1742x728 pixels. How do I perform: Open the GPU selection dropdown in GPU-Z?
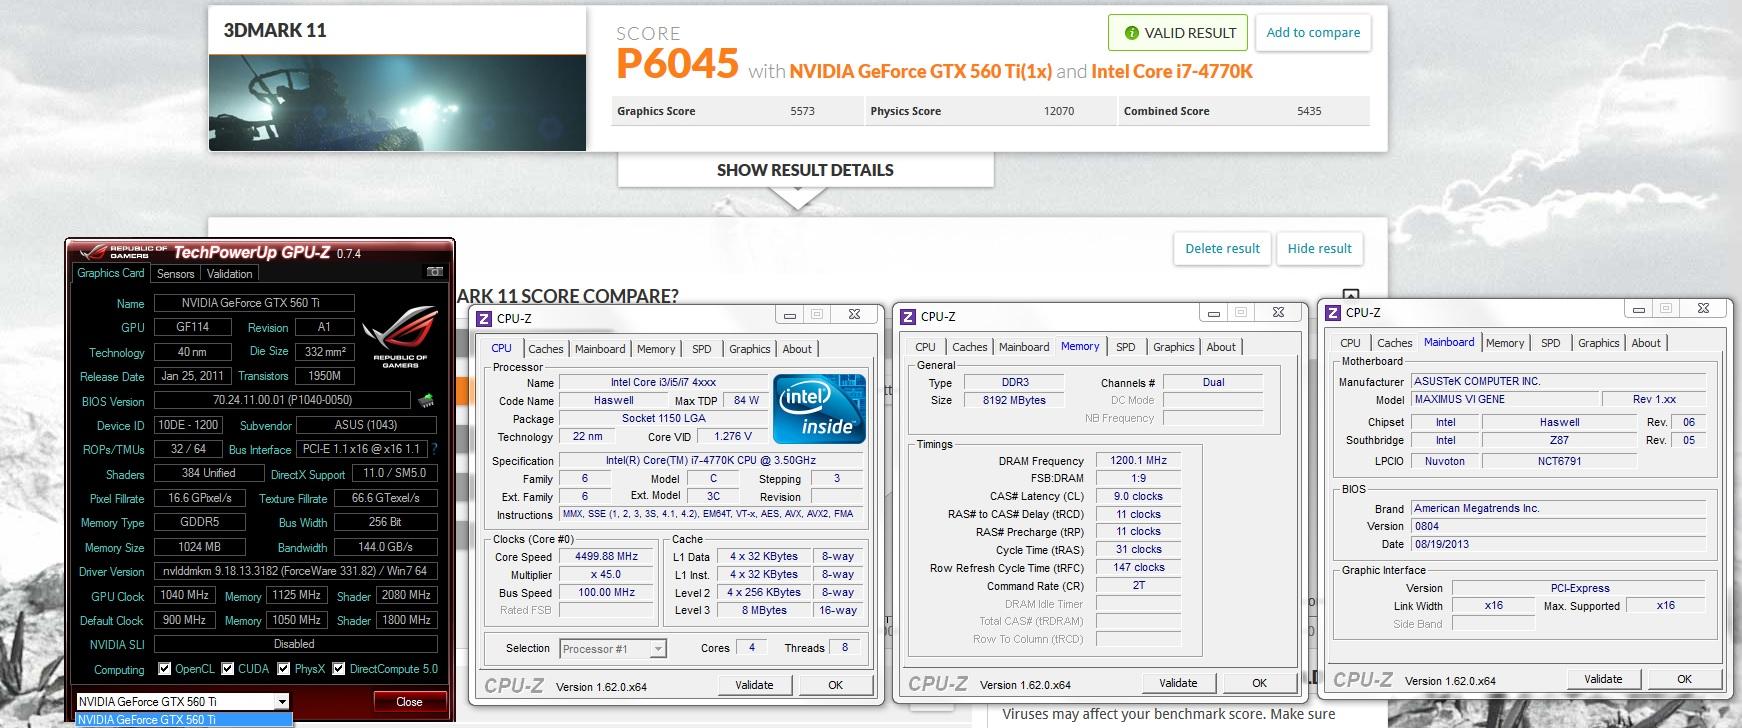pos(283,702)
